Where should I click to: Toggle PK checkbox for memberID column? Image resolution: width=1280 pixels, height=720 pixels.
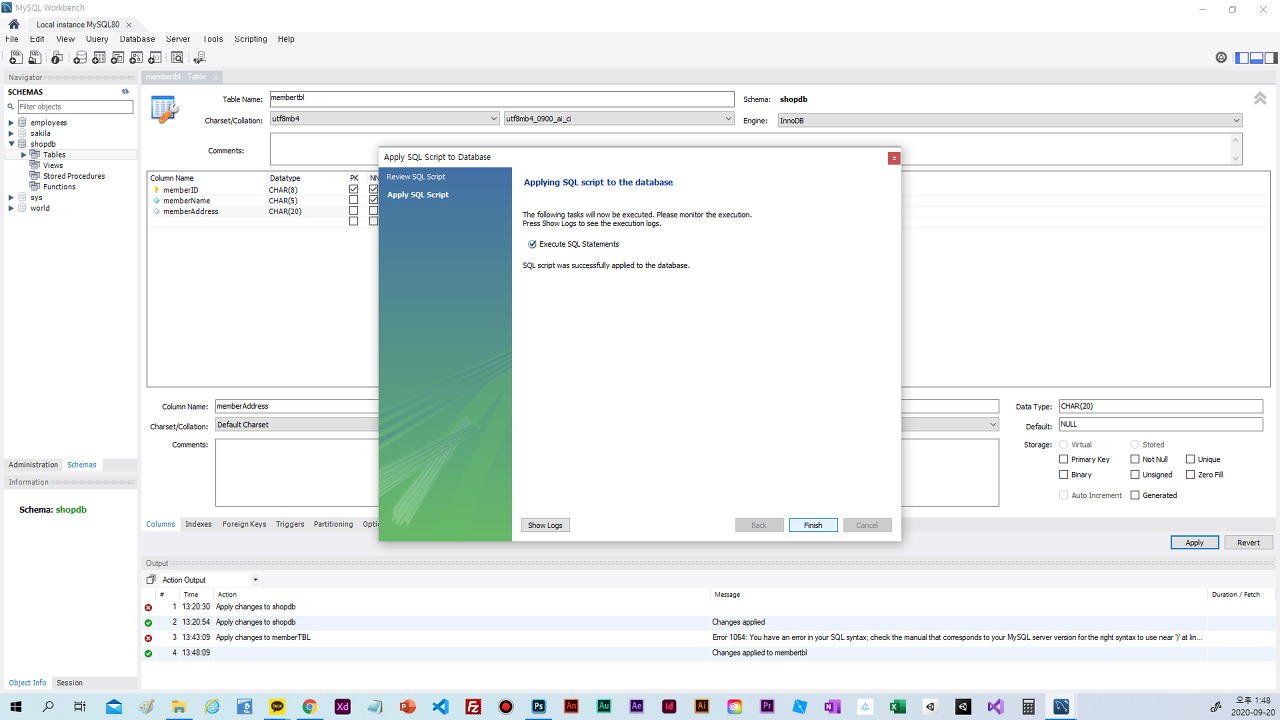pyautogui.click(x=353, y=189)
